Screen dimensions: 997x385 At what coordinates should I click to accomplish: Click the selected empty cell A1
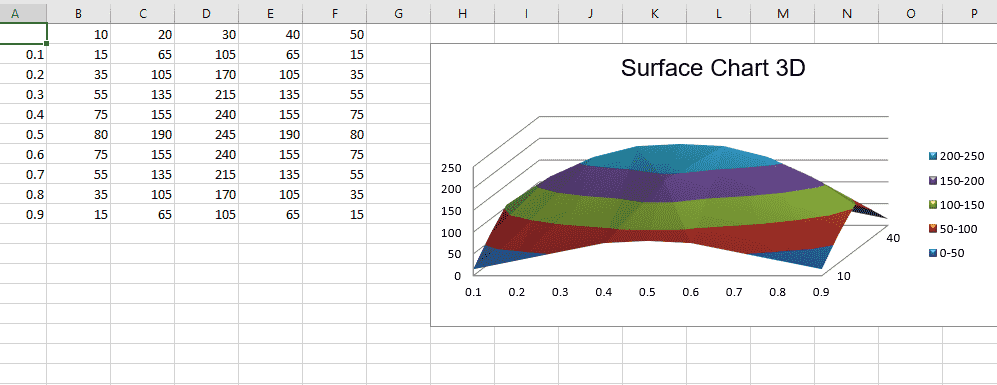[24, 33]
